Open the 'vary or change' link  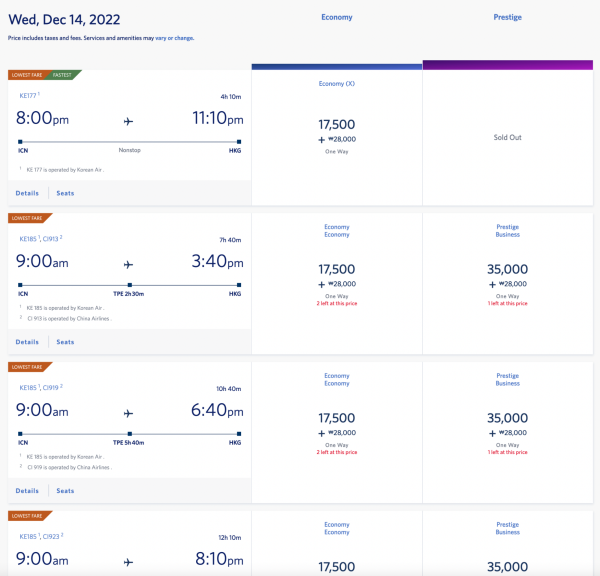[x=178, y=38]
